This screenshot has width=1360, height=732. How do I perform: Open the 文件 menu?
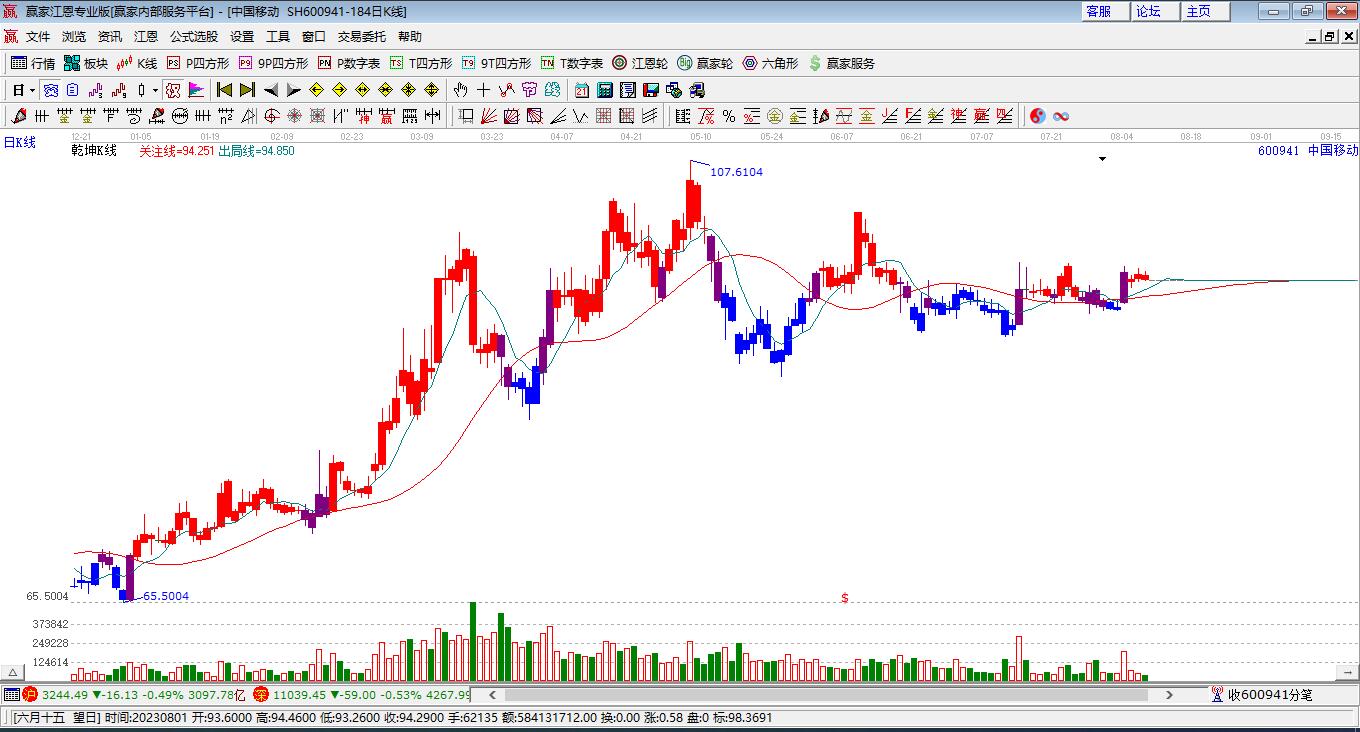tap(38, 37)
